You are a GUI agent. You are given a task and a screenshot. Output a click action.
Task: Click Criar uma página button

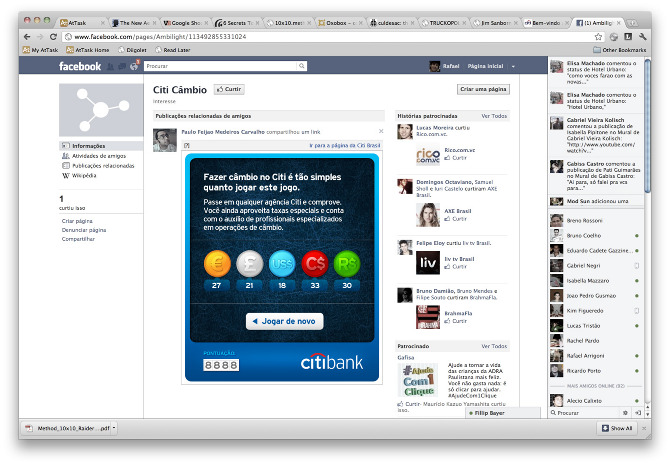click(x=482, y=89)
